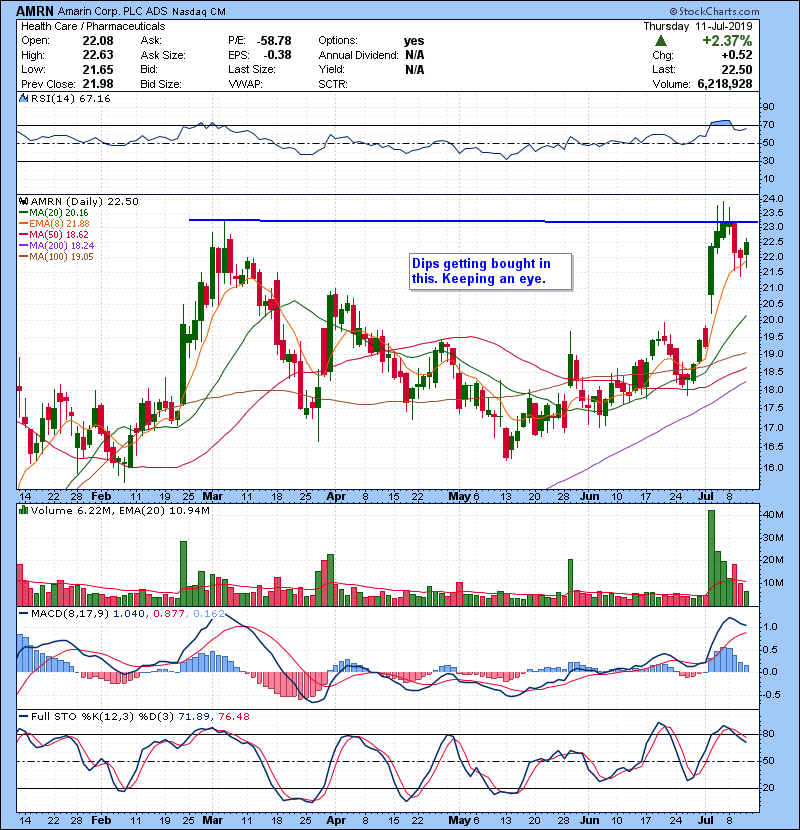Click the Chg +0.52 value
The height and width of the screenshot is (830, 800).
(736, 55)
